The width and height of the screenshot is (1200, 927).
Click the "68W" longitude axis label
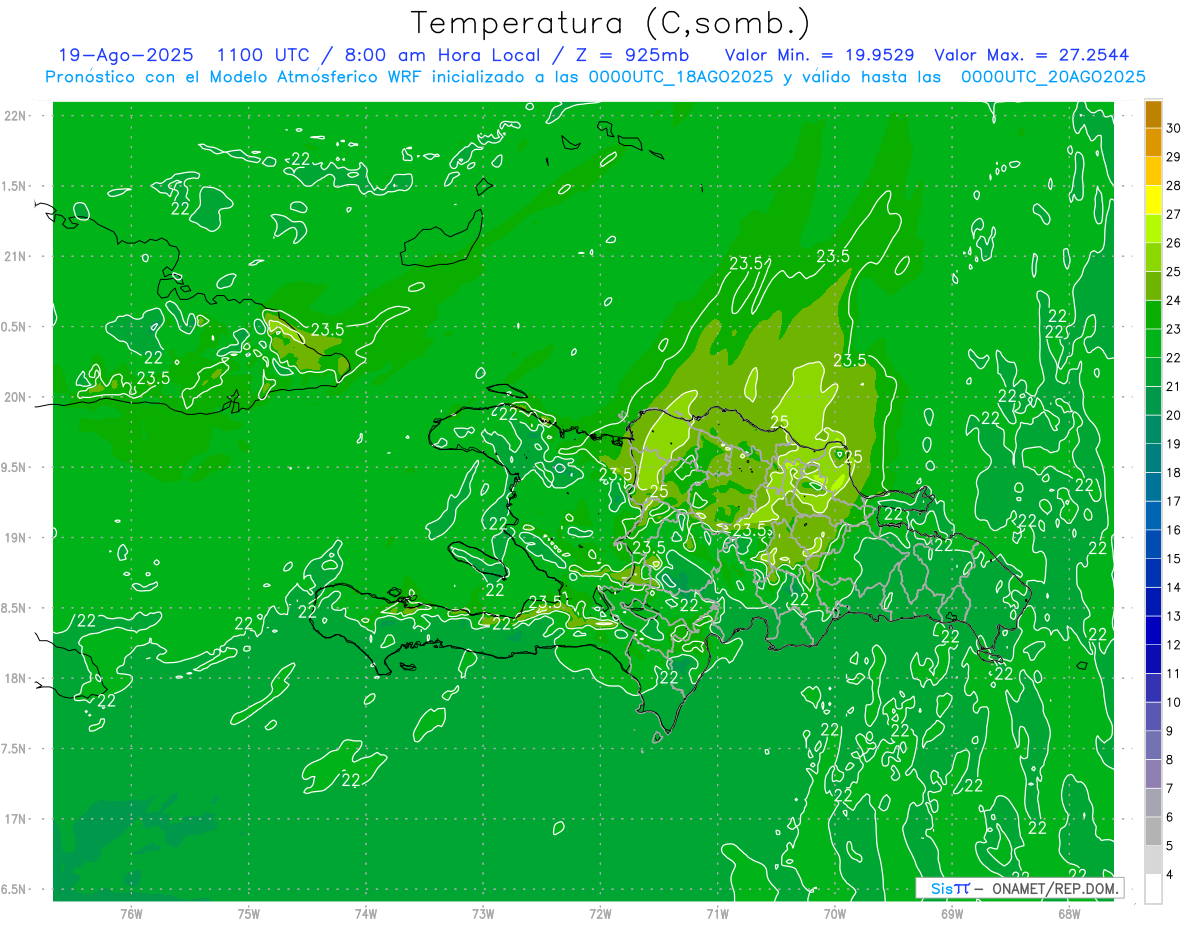pyautogui.click(x=1069, y=913)
